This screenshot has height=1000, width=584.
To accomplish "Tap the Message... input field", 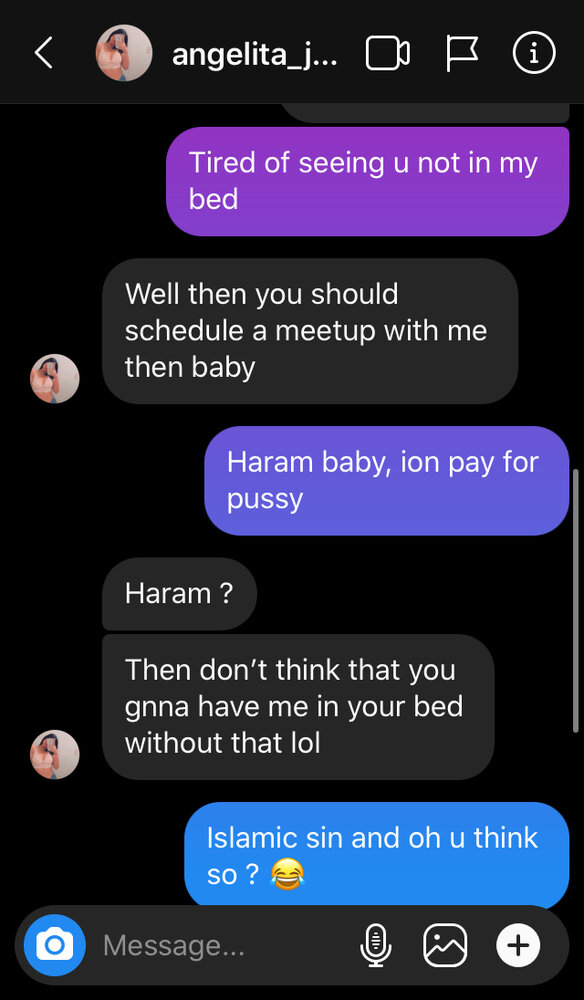I will 223,945.
